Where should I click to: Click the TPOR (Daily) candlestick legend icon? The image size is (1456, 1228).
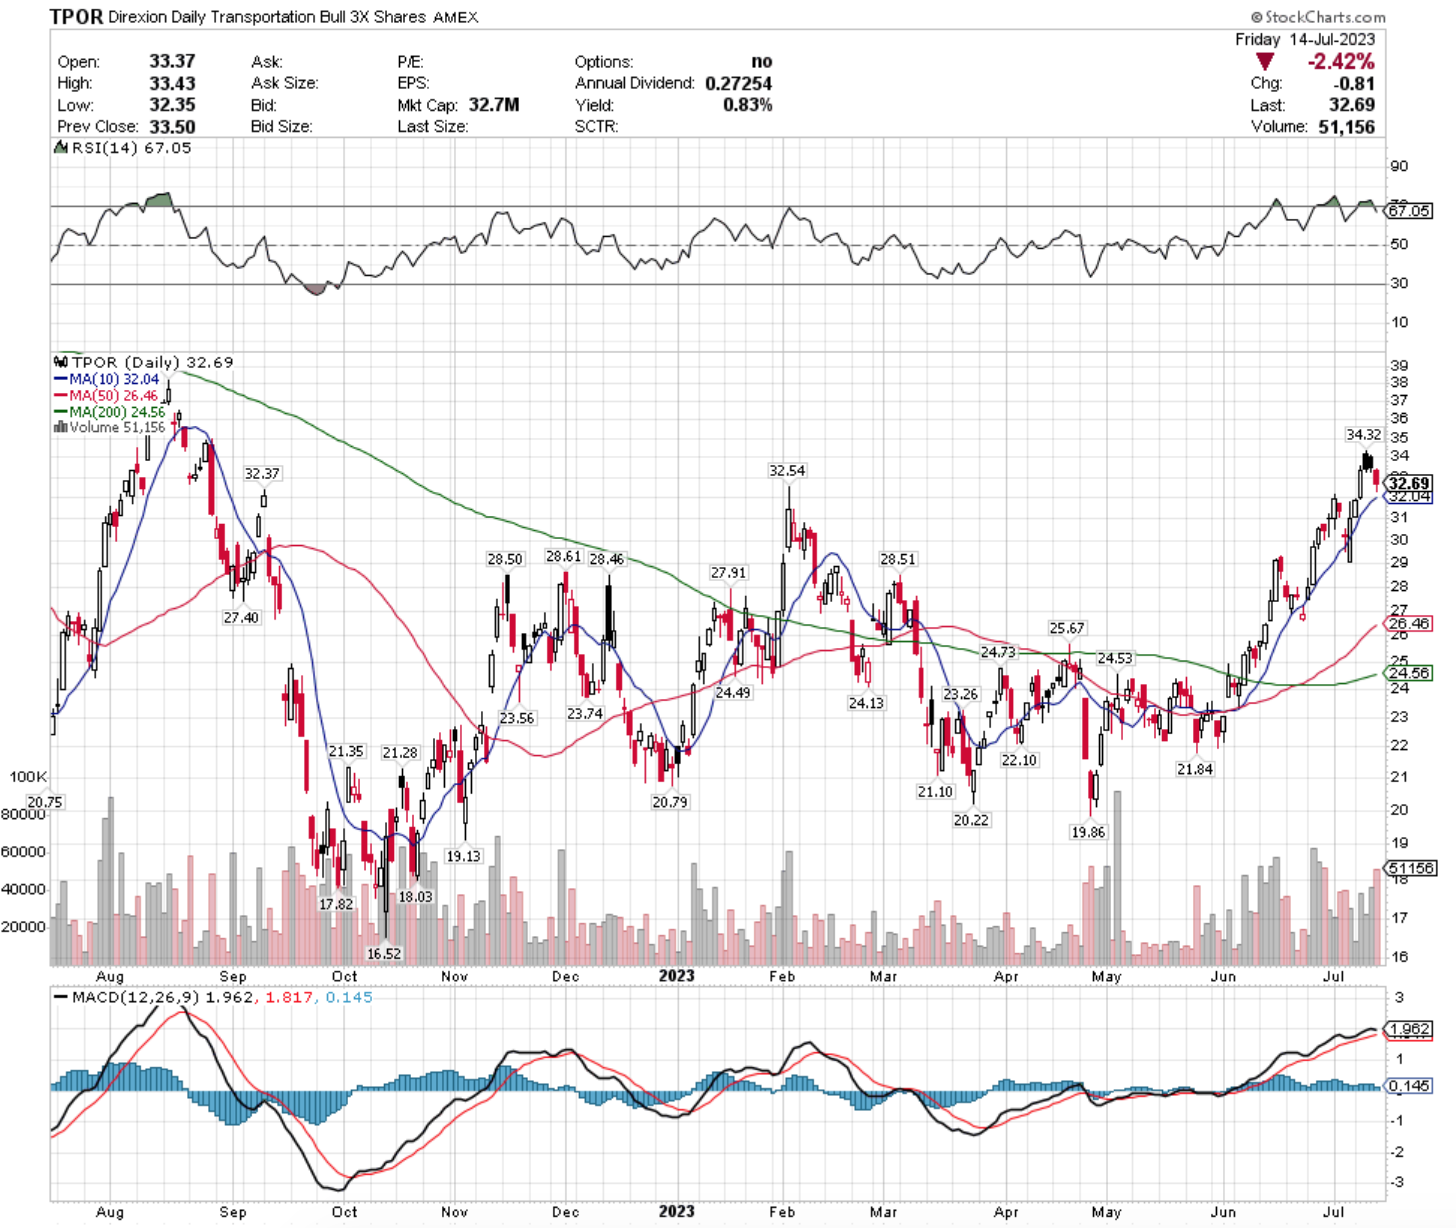pyautogui.click(x=60, y=362)
